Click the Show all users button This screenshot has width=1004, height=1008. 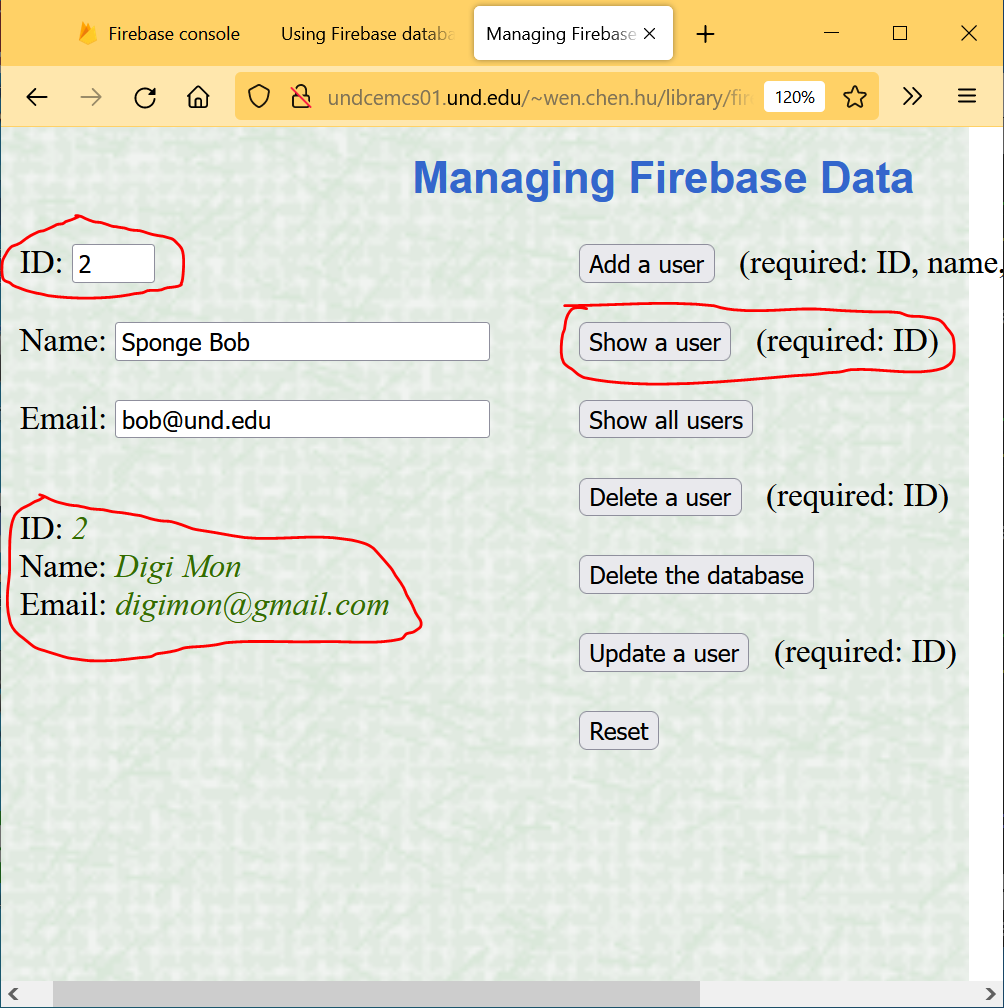[x=665, y=420]
